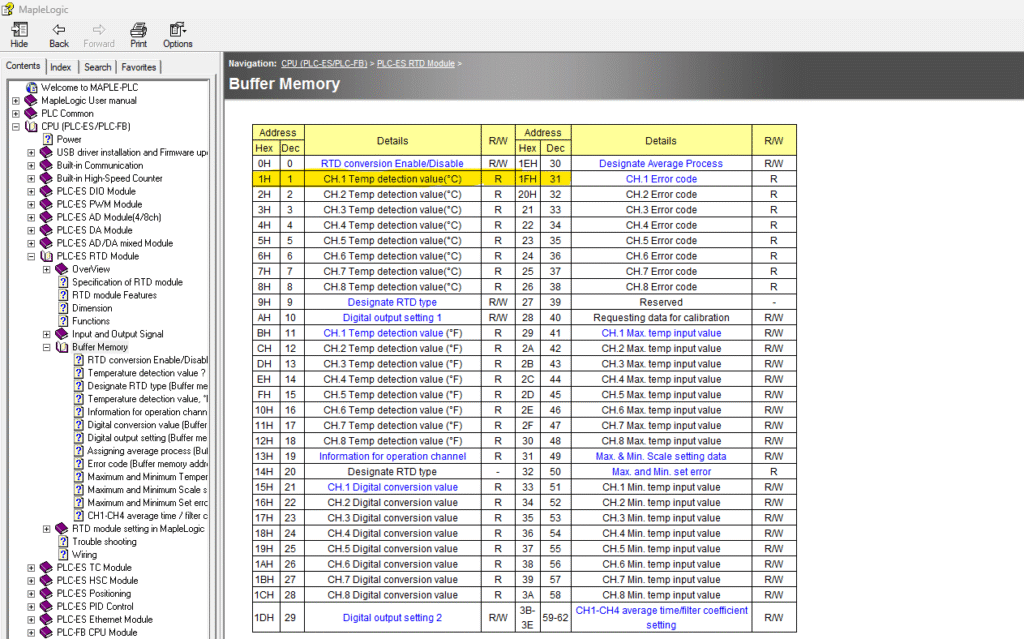The width and height of the screenshot is (1024, 639).
Task: Click the book icon beside MapleLogic User manual
Action: click(31, 101)
